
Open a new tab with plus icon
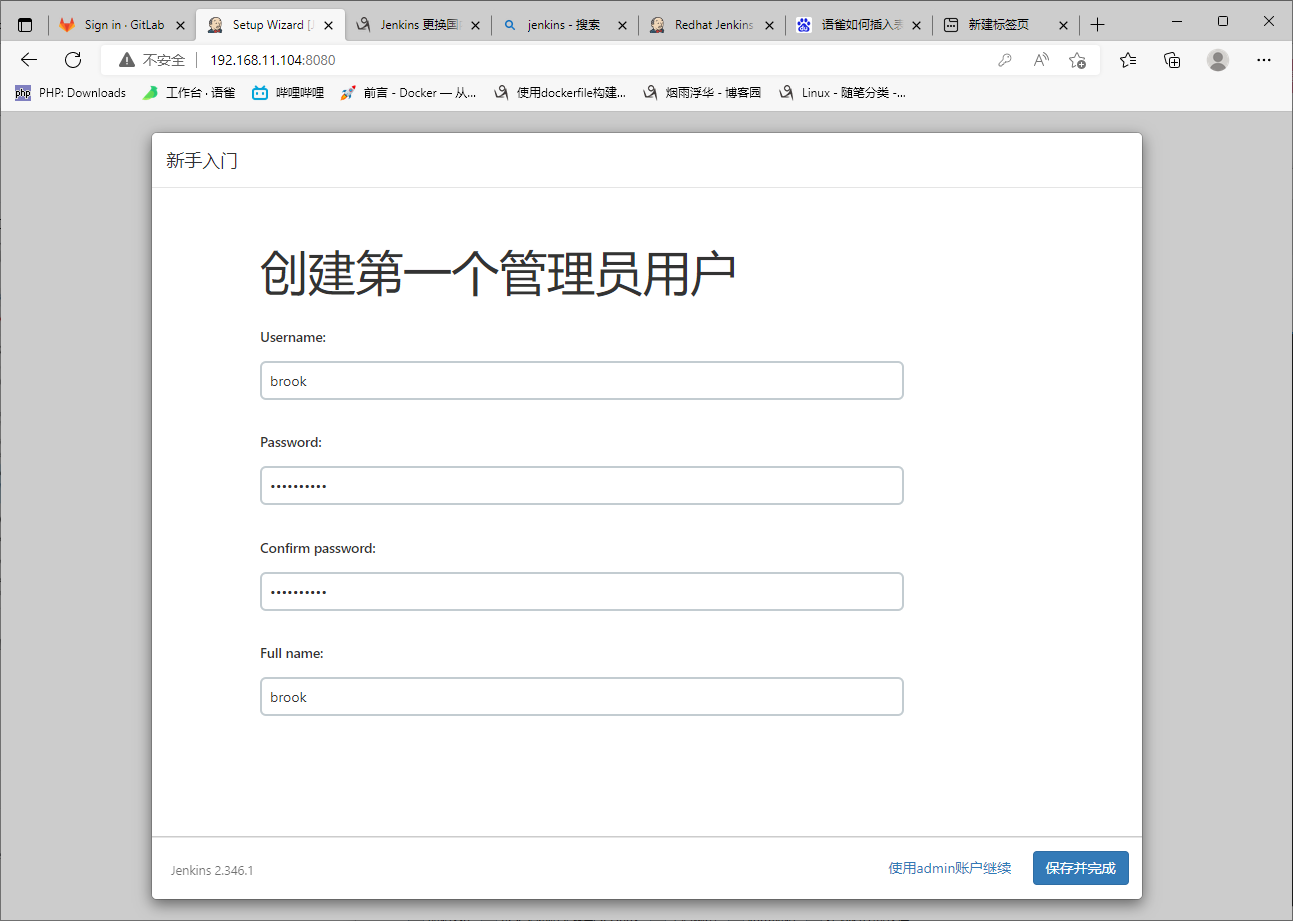tap(1098, 25)
